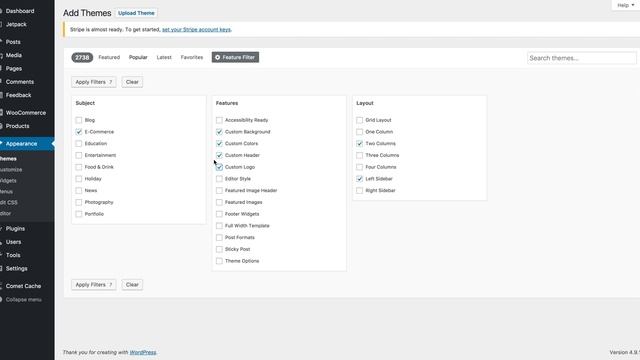Open Tools in sidebar
This screenshot has width=640, height=360.
[x=13, y=255]
